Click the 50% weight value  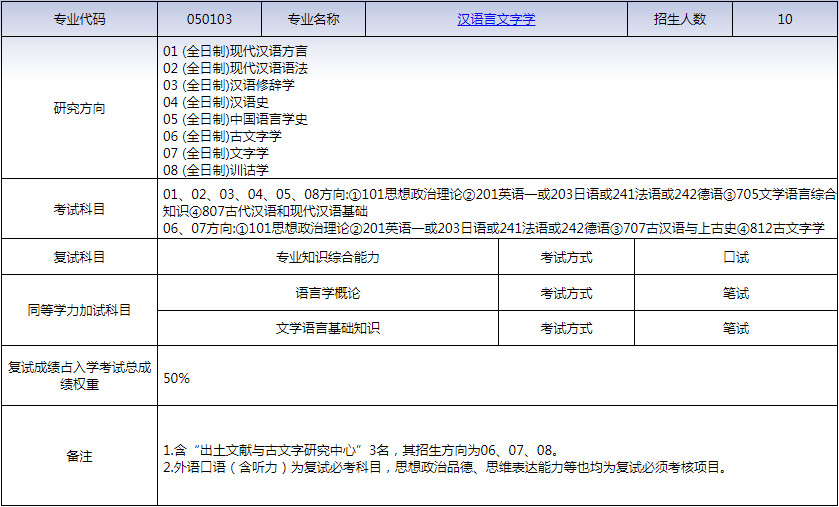coord(177,378)
